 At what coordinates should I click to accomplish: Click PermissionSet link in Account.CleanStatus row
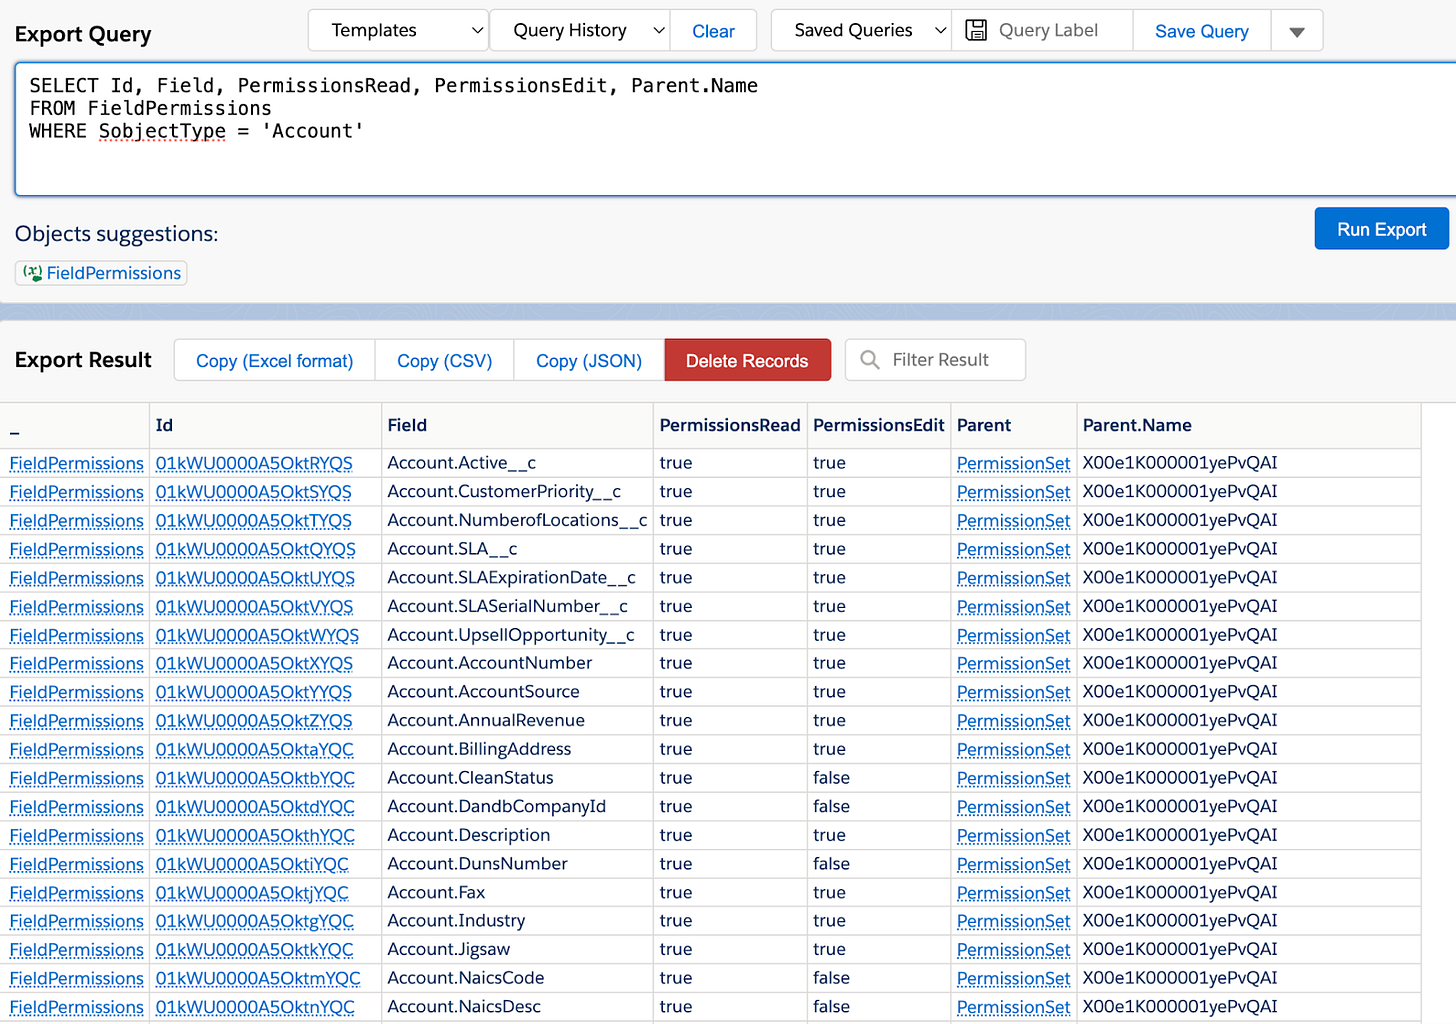pyautogui.click(x=1013, y=778)
